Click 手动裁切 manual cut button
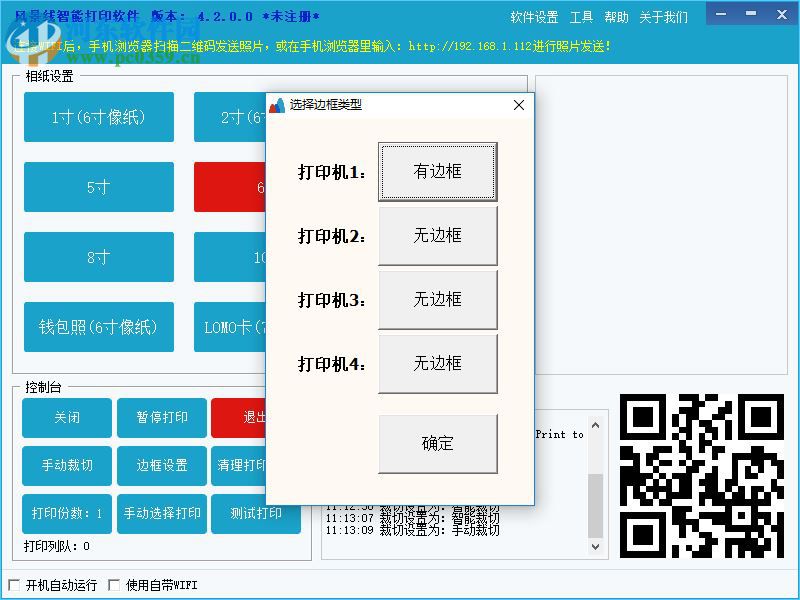Viewport: 800px width, 600px height. click(66, 466)
